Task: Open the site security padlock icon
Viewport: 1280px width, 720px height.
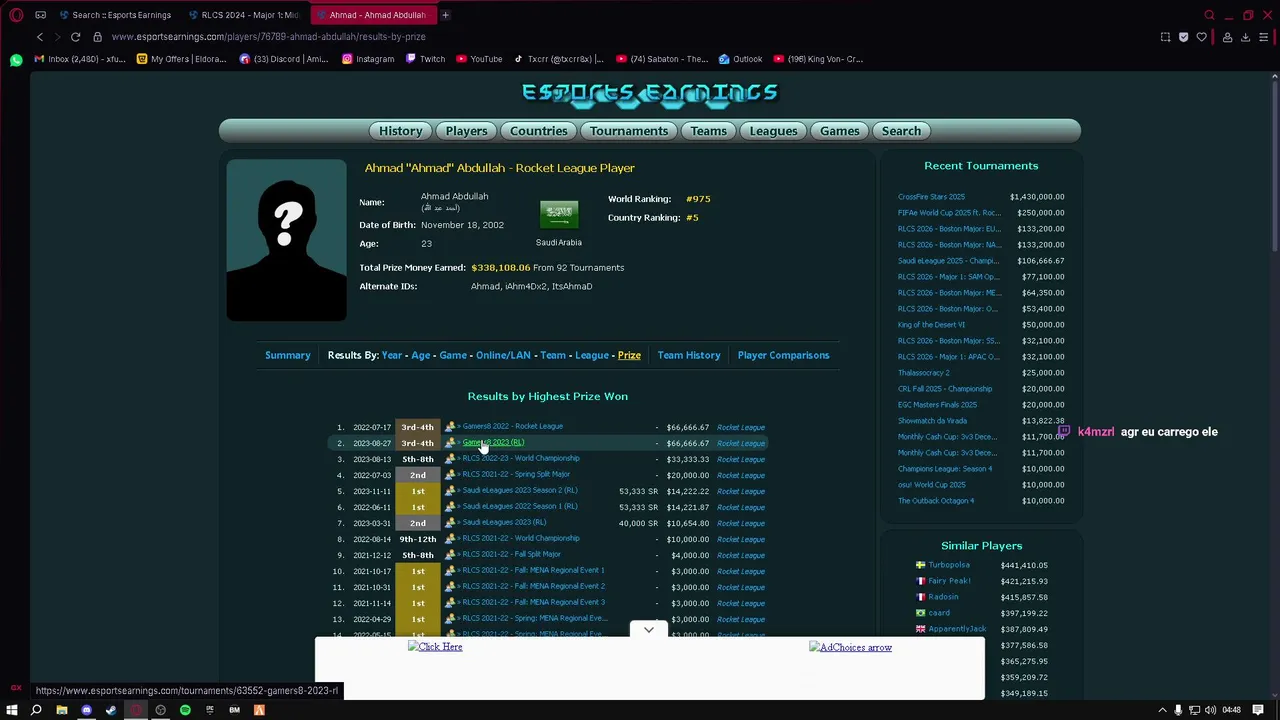Action: click(x=97, y=37)
